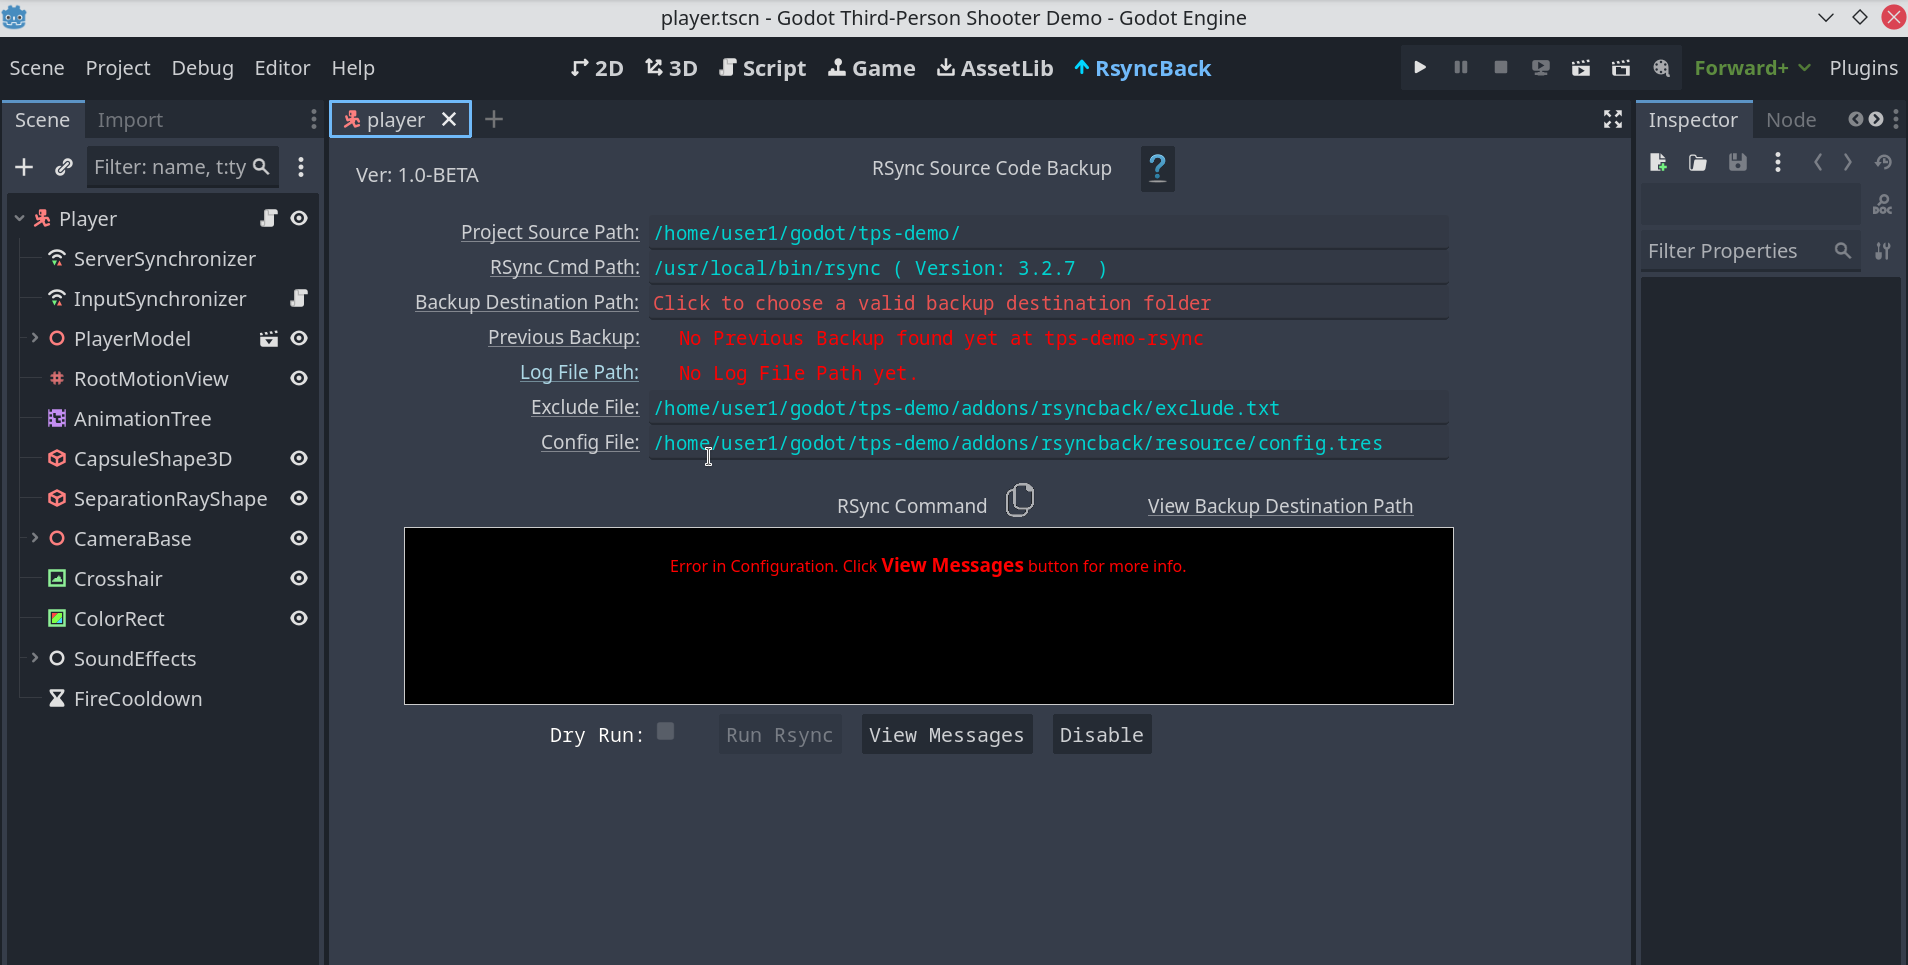Focus the scene tree filter field
The image size is (1908, 965).
tap(181, 167)
